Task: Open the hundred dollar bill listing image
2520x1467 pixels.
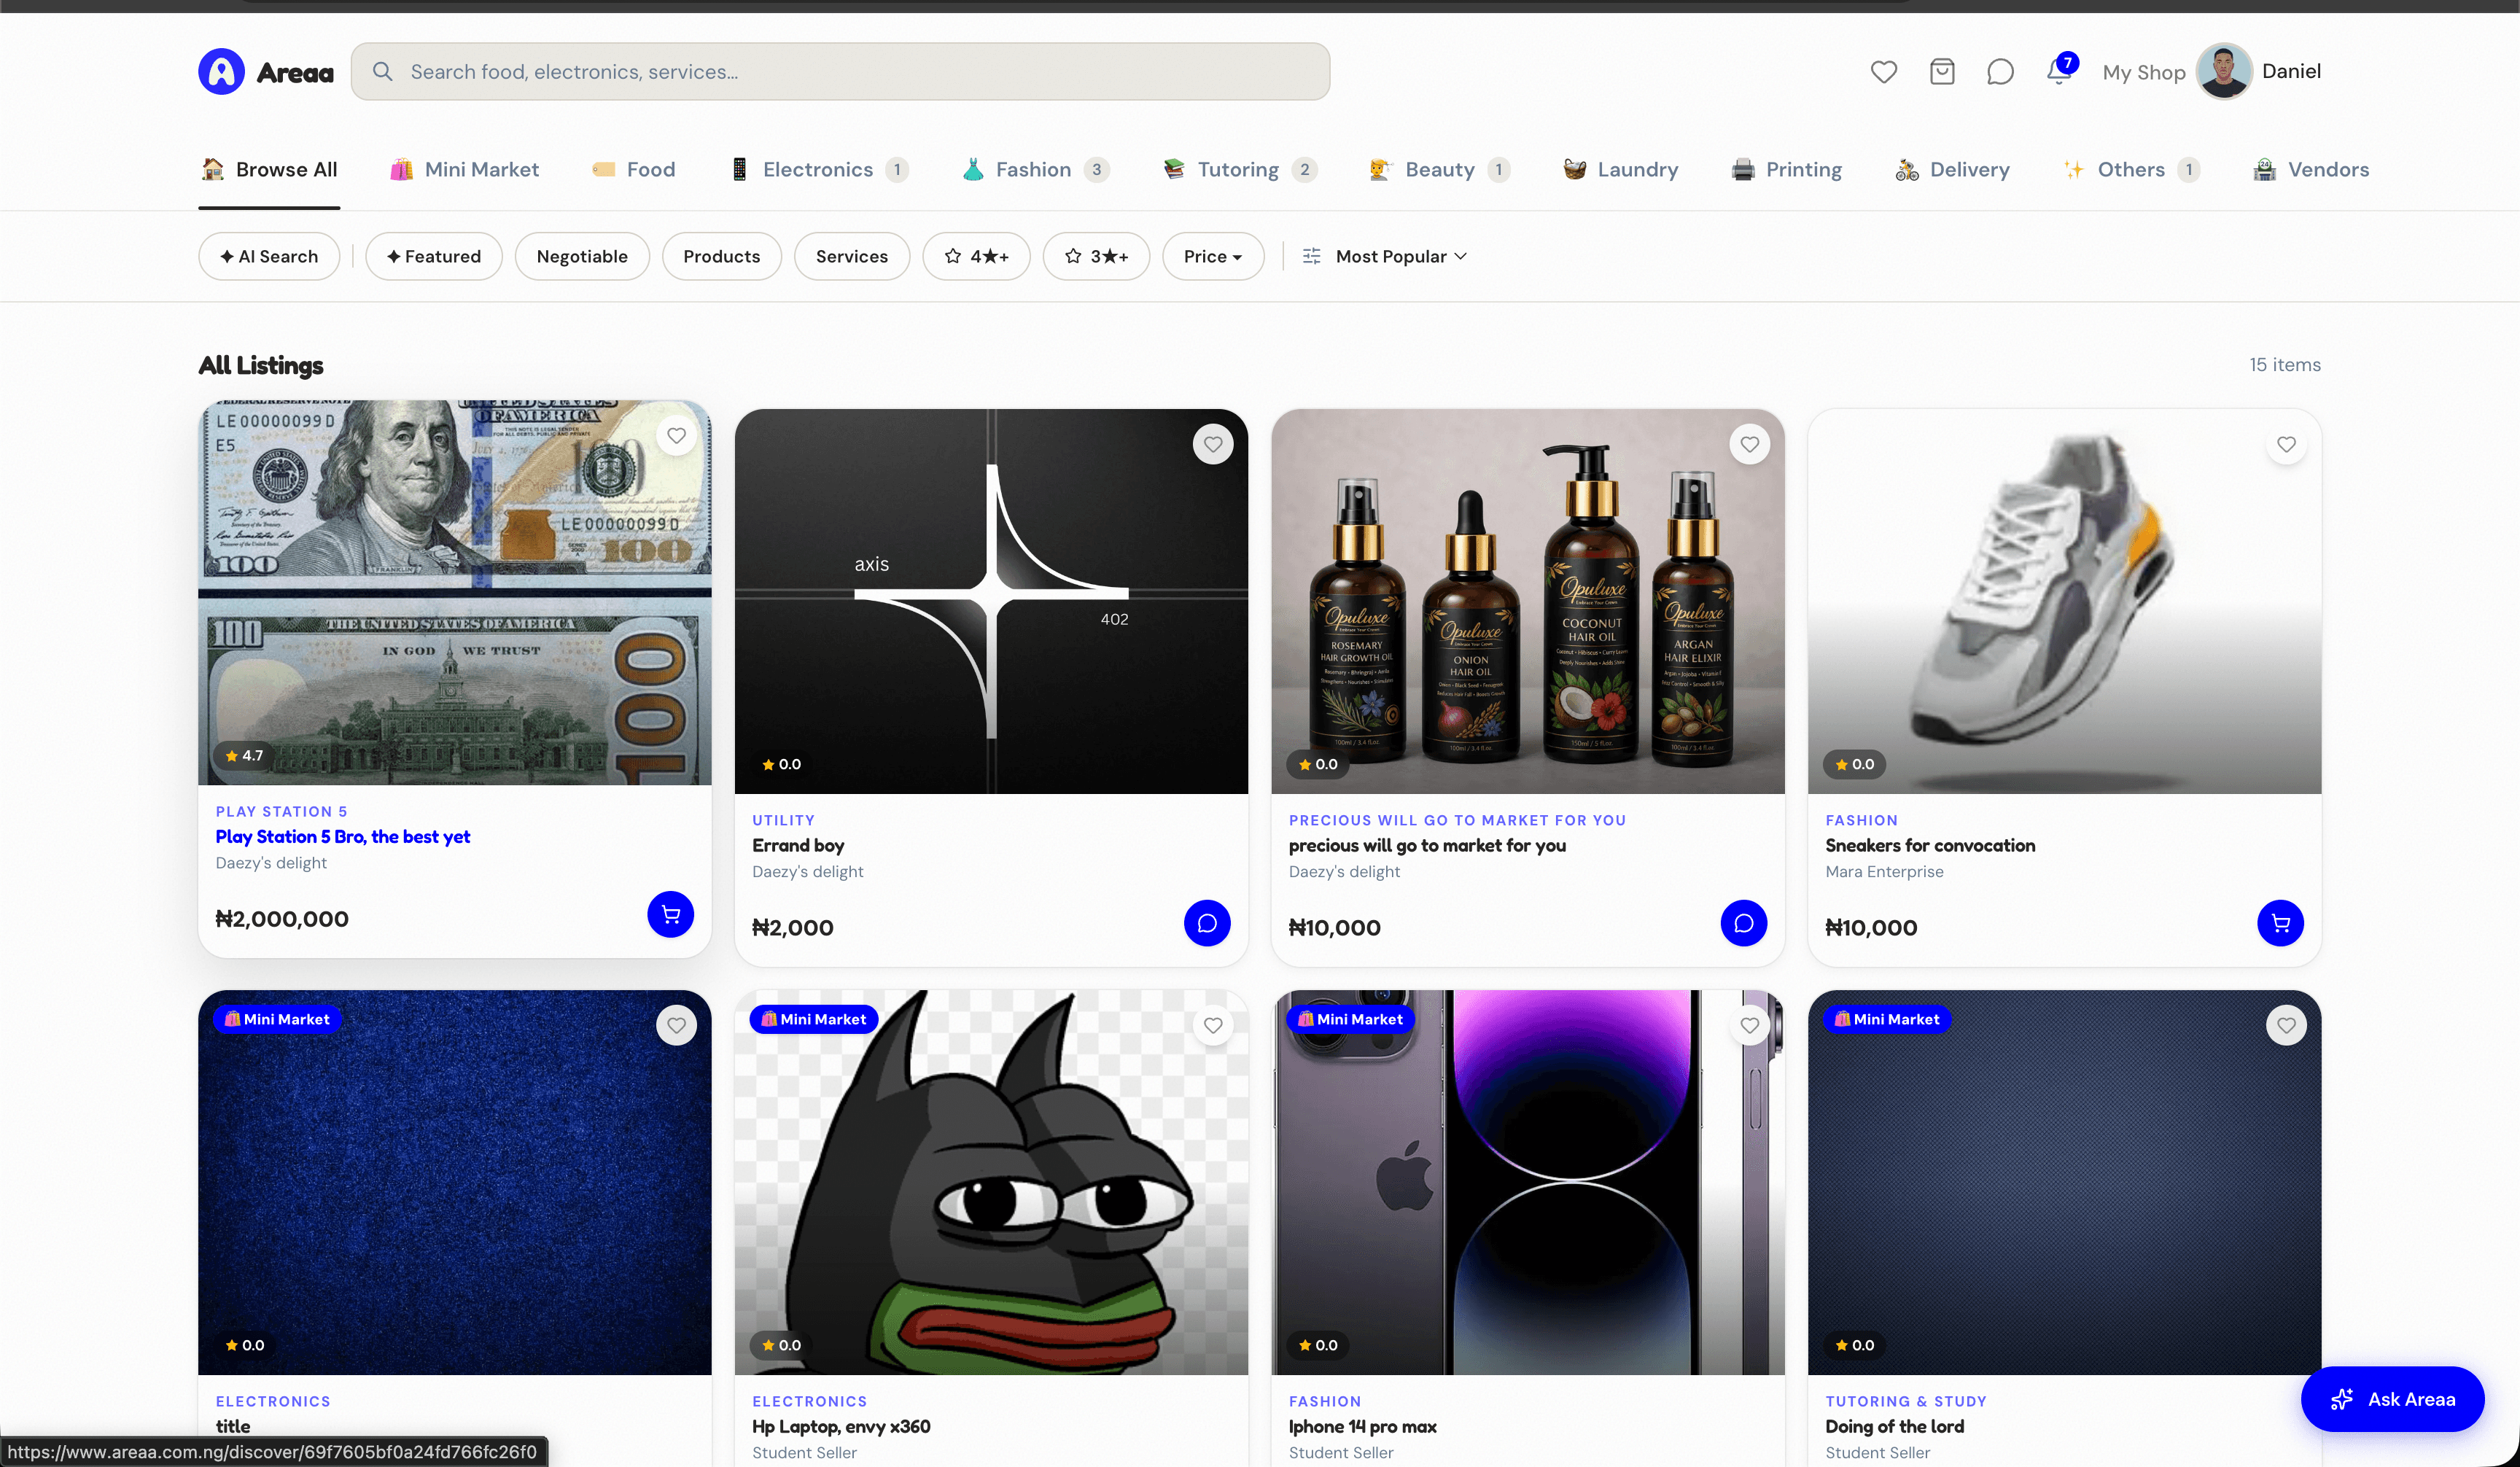Action: click(455, 592)
